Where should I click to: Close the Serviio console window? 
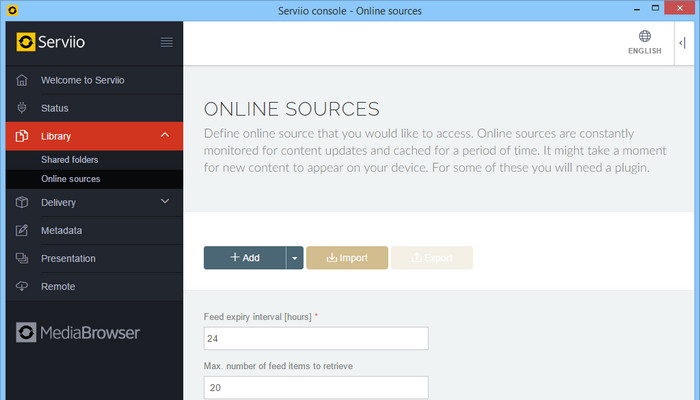tap(679, 8)
